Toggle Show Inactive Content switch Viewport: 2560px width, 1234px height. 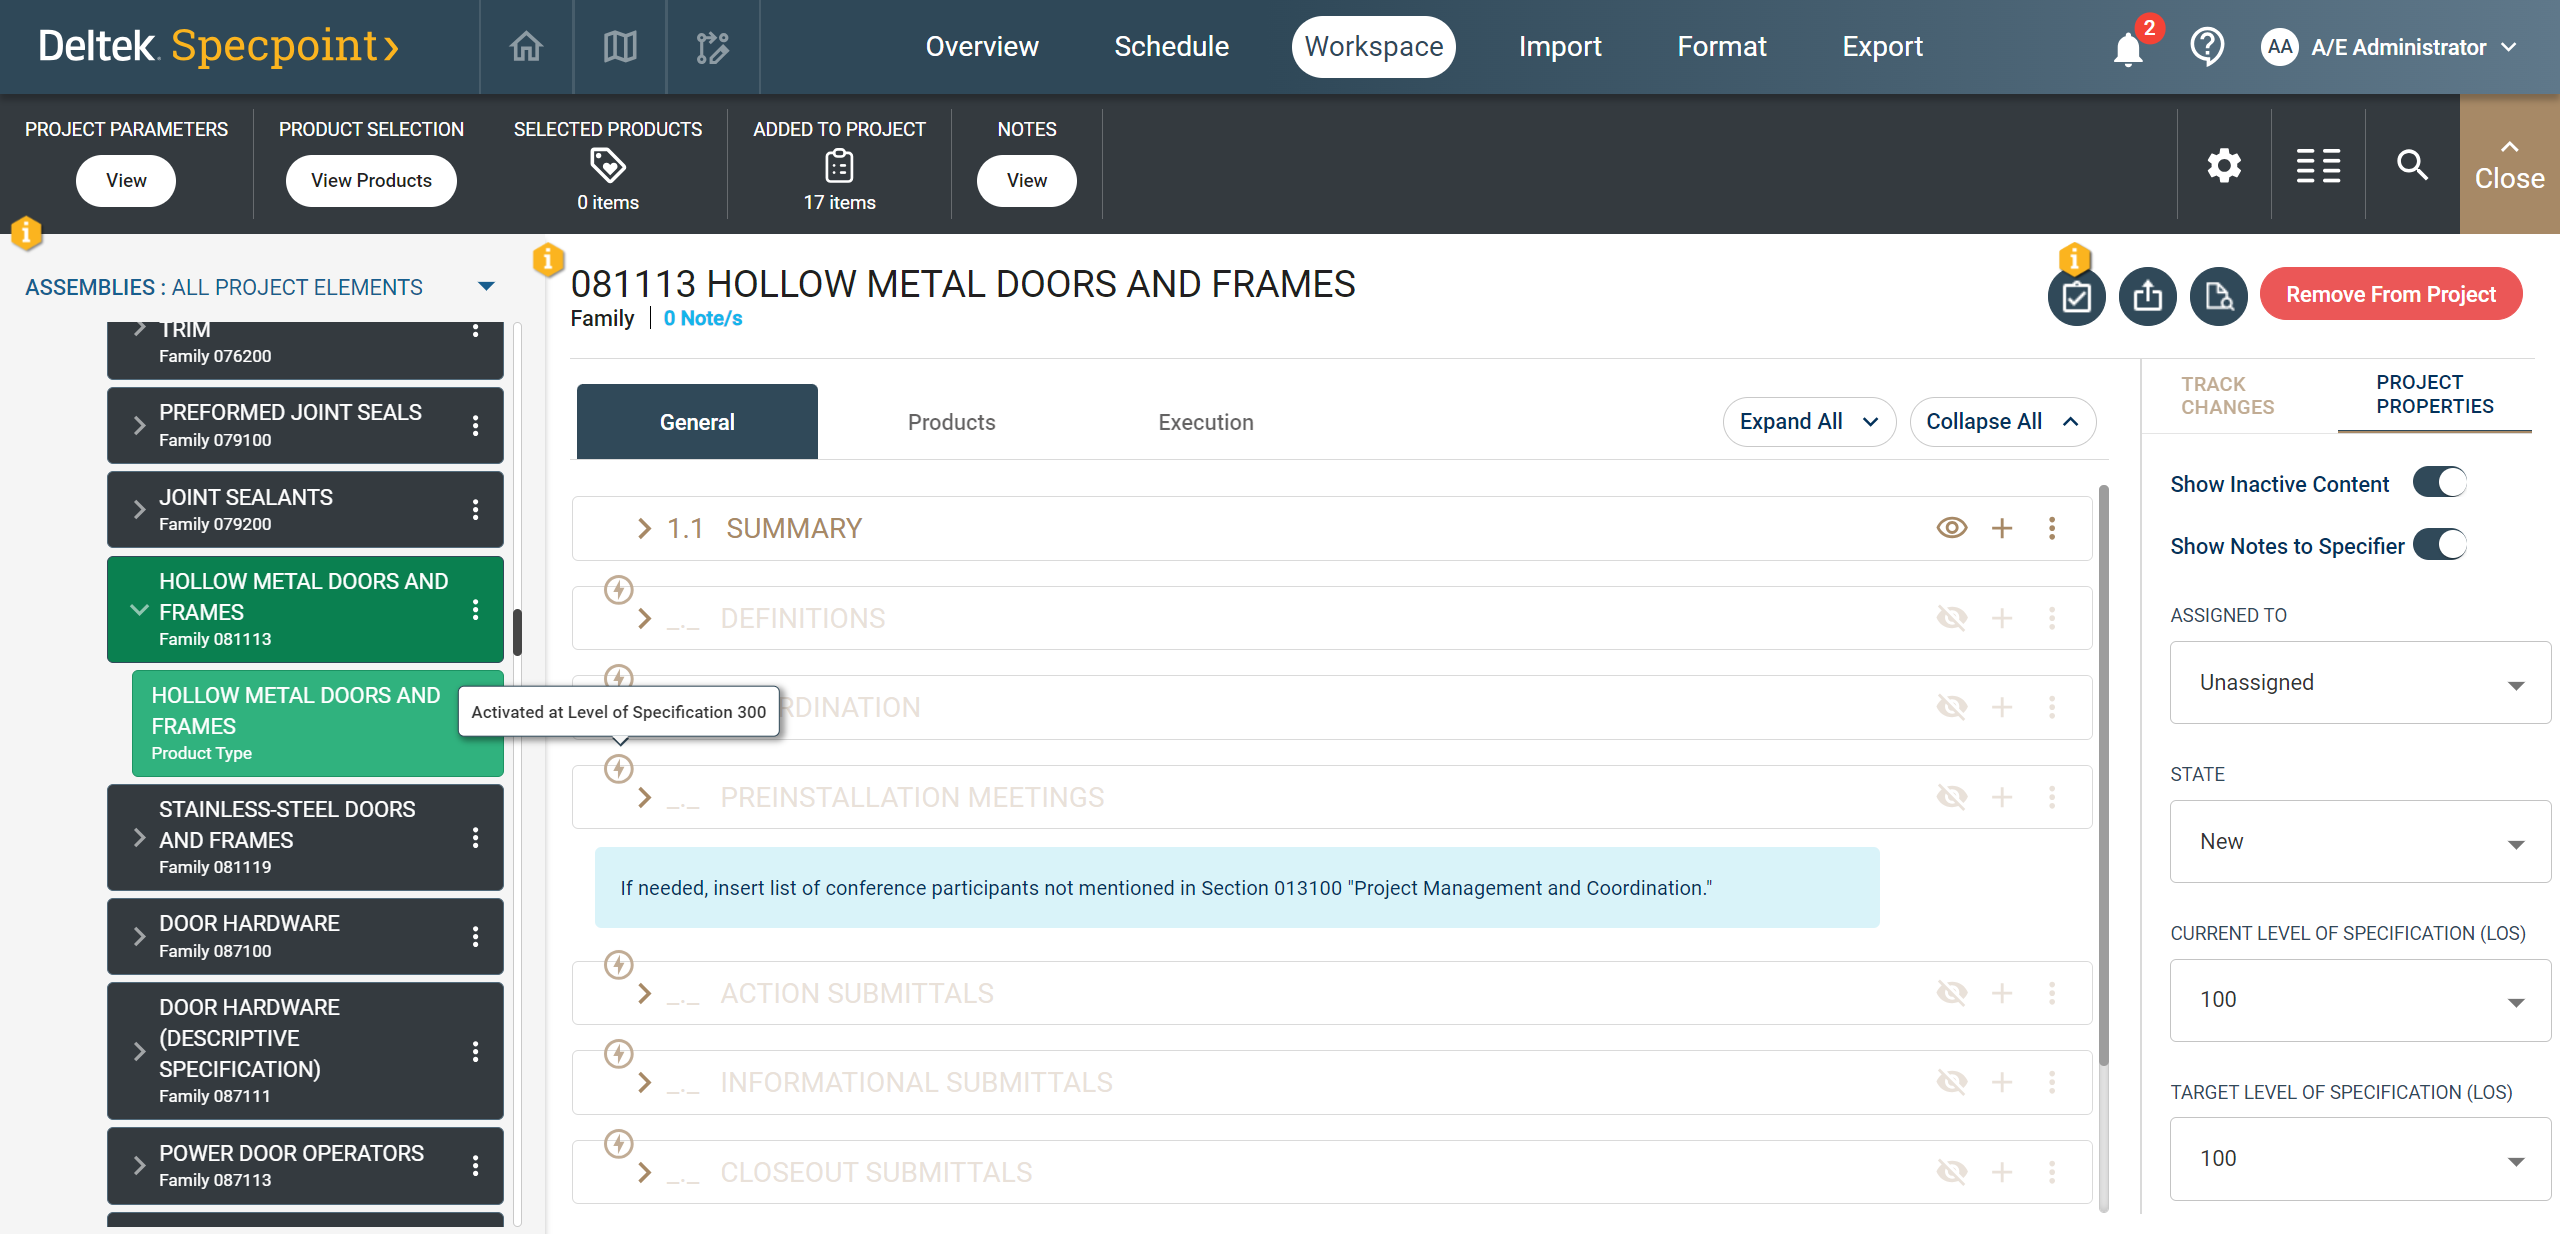point(2439,483)
